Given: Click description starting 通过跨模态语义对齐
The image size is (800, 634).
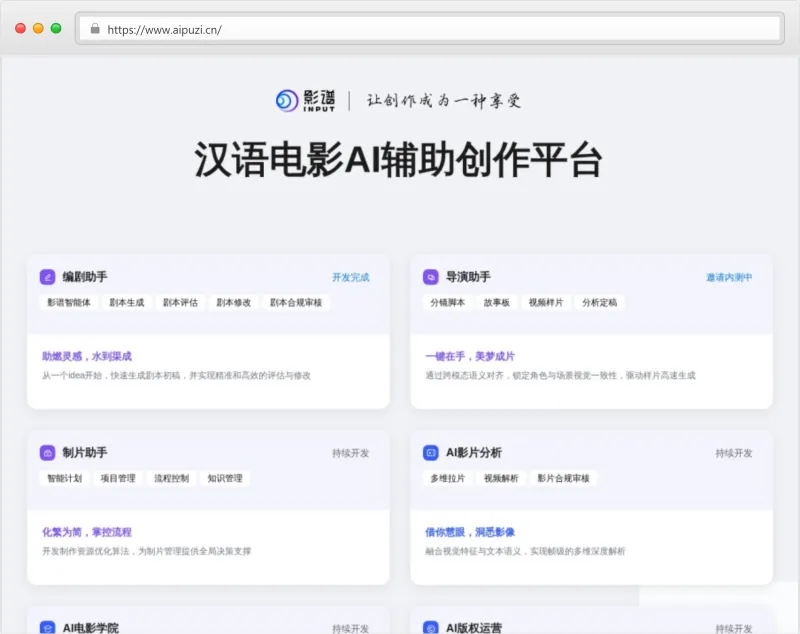Looking at the screenshot, I should point(560,375).
